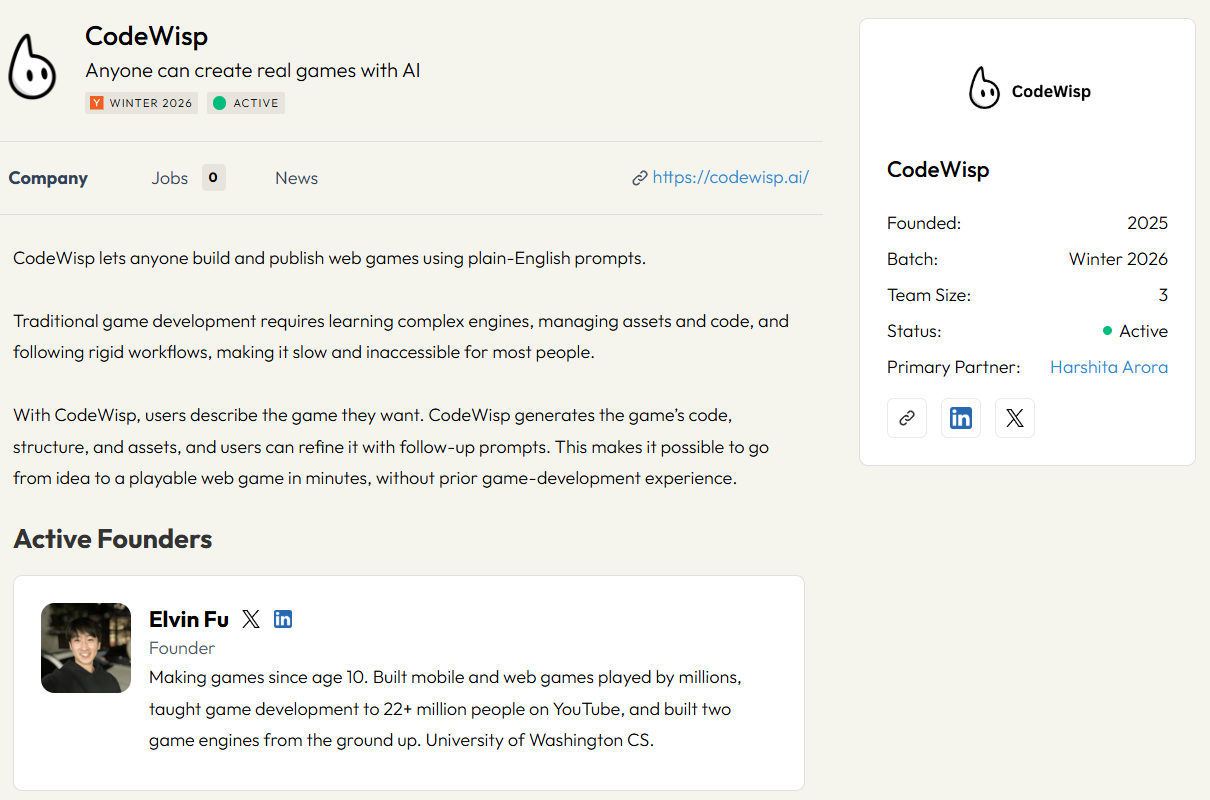Image resolution: width=1210 pixels, height=800 pixels.
Task: Open the website link icon button in the sidebar card
Action: (907, 418)
